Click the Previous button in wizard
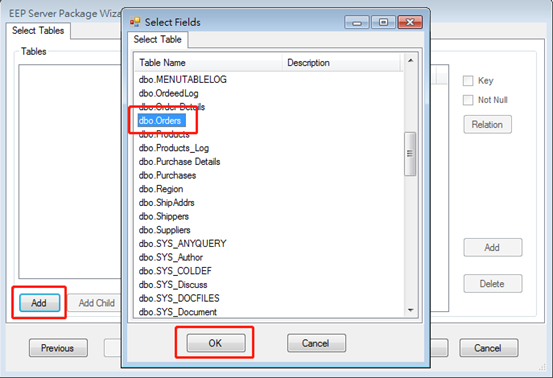Viewport: 553px width, 378px height. coord(58,348)
